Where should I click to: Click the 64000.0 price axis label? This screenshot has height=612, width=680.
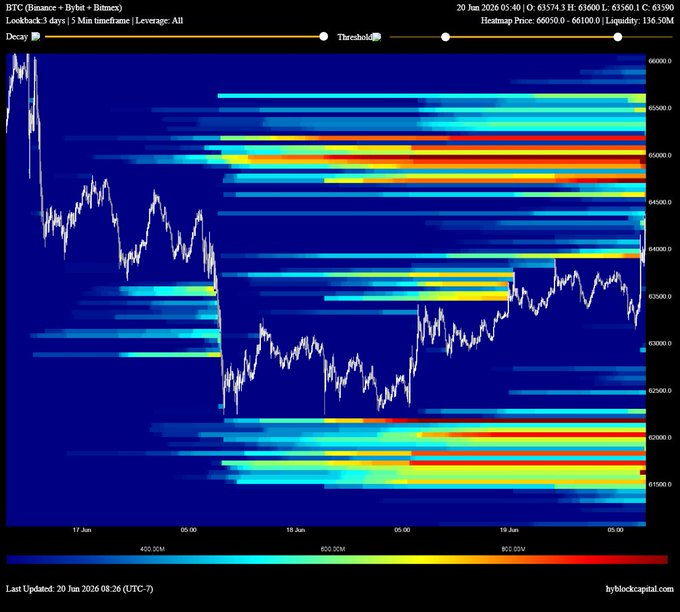click(x=660, y=249)
